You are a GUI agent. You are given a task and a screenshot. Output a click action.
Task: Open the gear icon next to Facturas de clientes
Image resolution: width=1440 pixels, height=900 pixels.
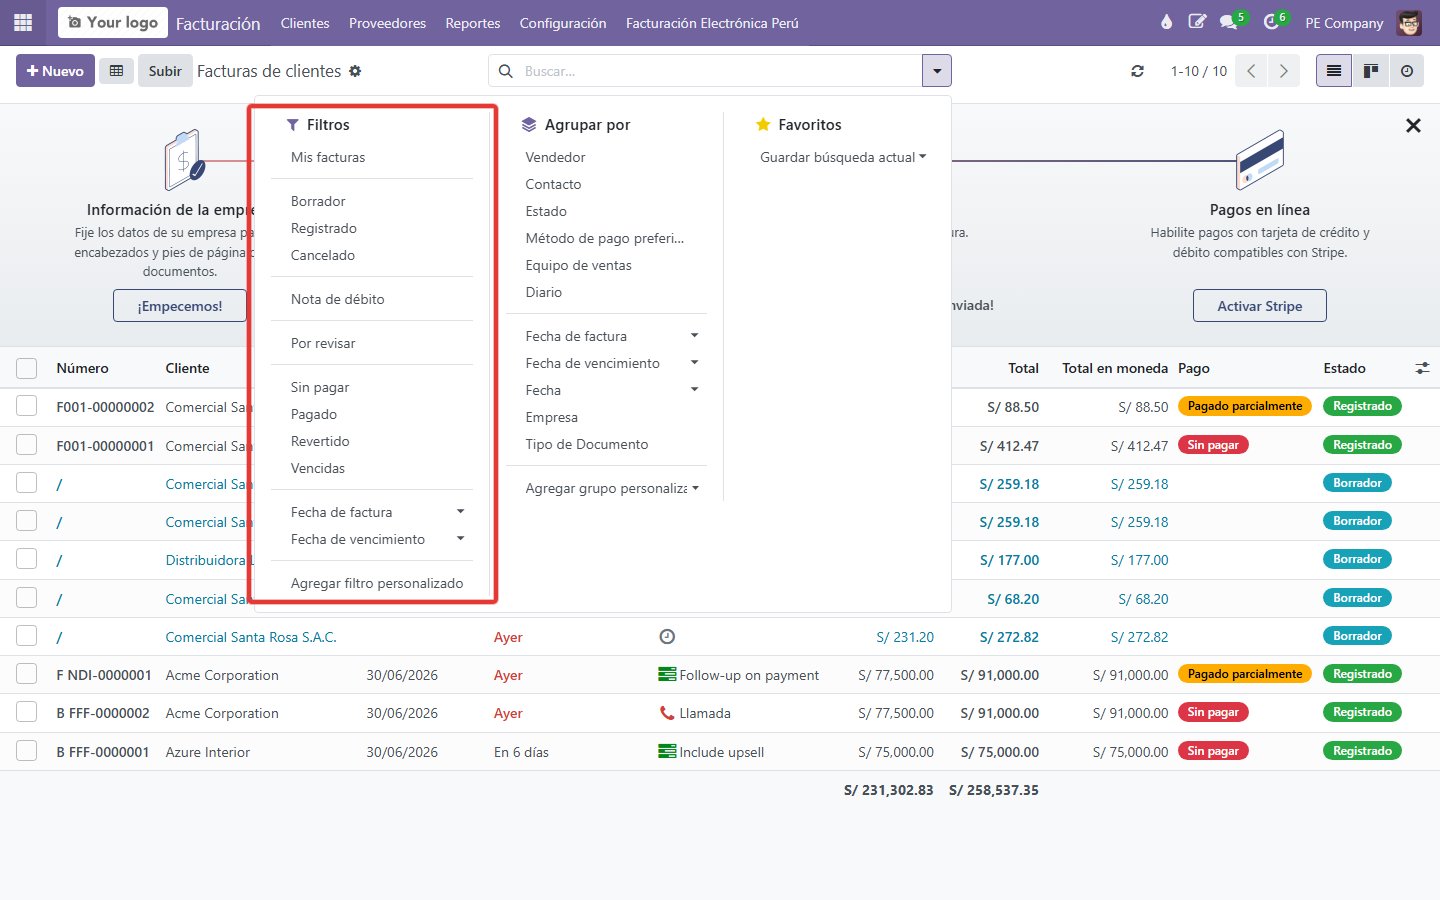355,71
